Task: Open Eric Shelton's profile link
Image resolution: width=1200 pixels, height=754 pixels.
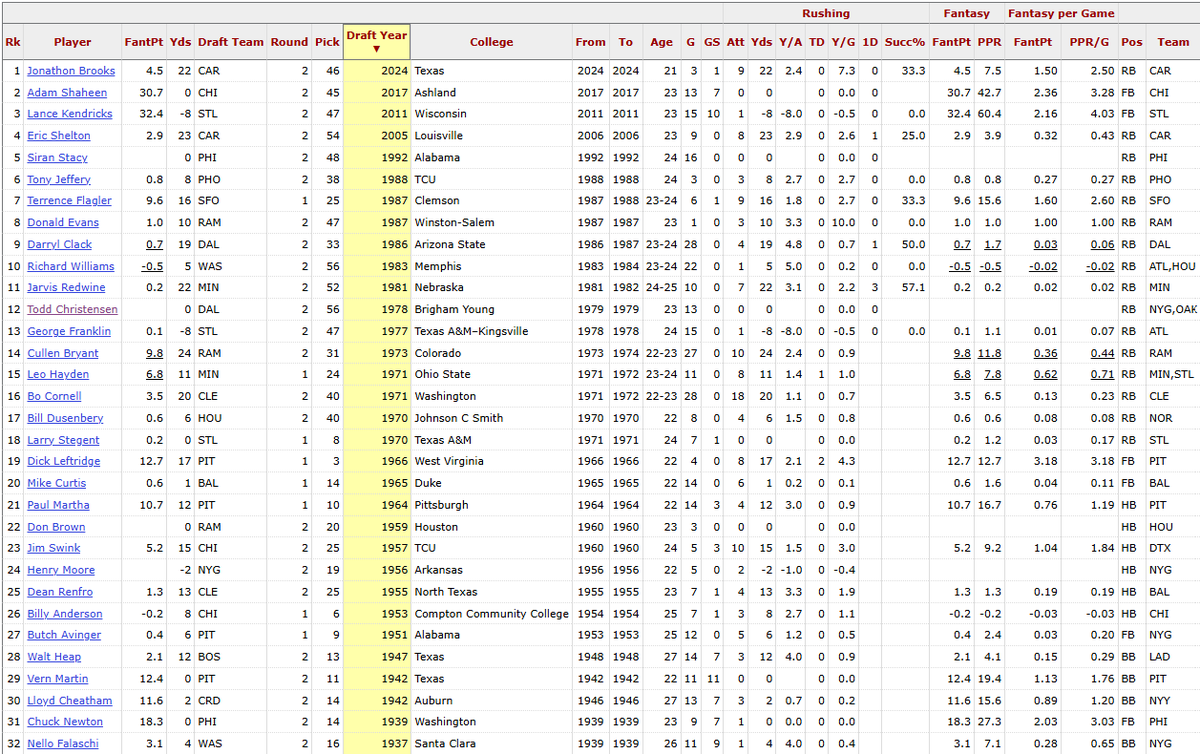Action: pyautogui.click(x=59, y=136)
